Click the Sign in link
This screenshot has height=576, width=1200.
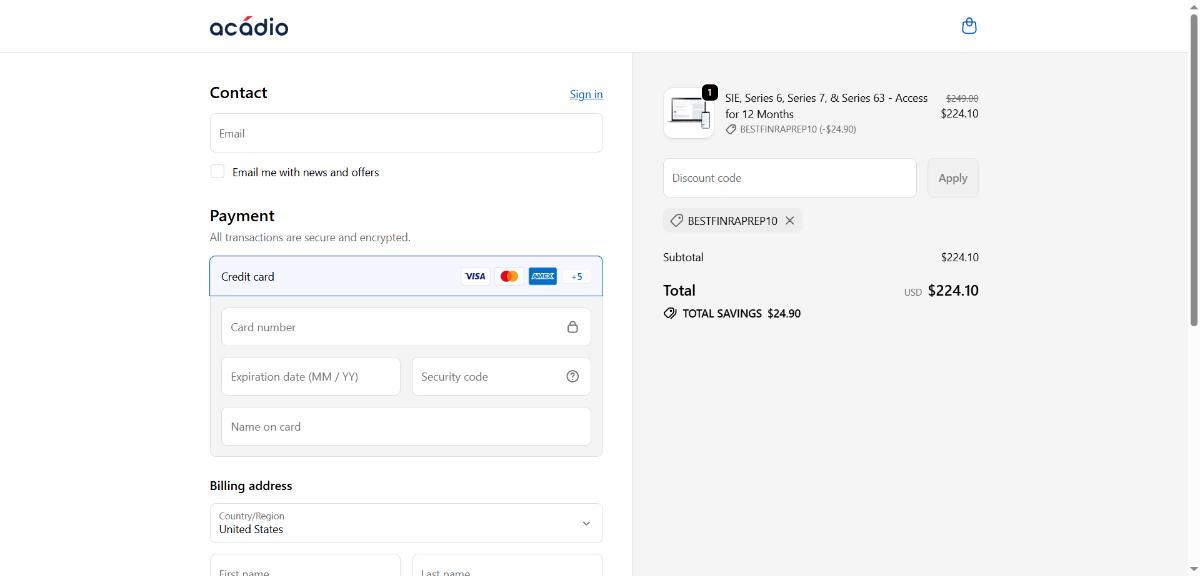click(x=586, y=94)
